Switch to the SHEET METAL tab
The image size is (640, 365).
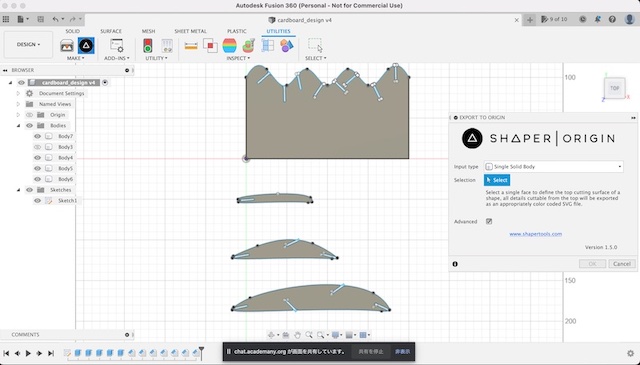pyautogui.click(x=191, y=31)
